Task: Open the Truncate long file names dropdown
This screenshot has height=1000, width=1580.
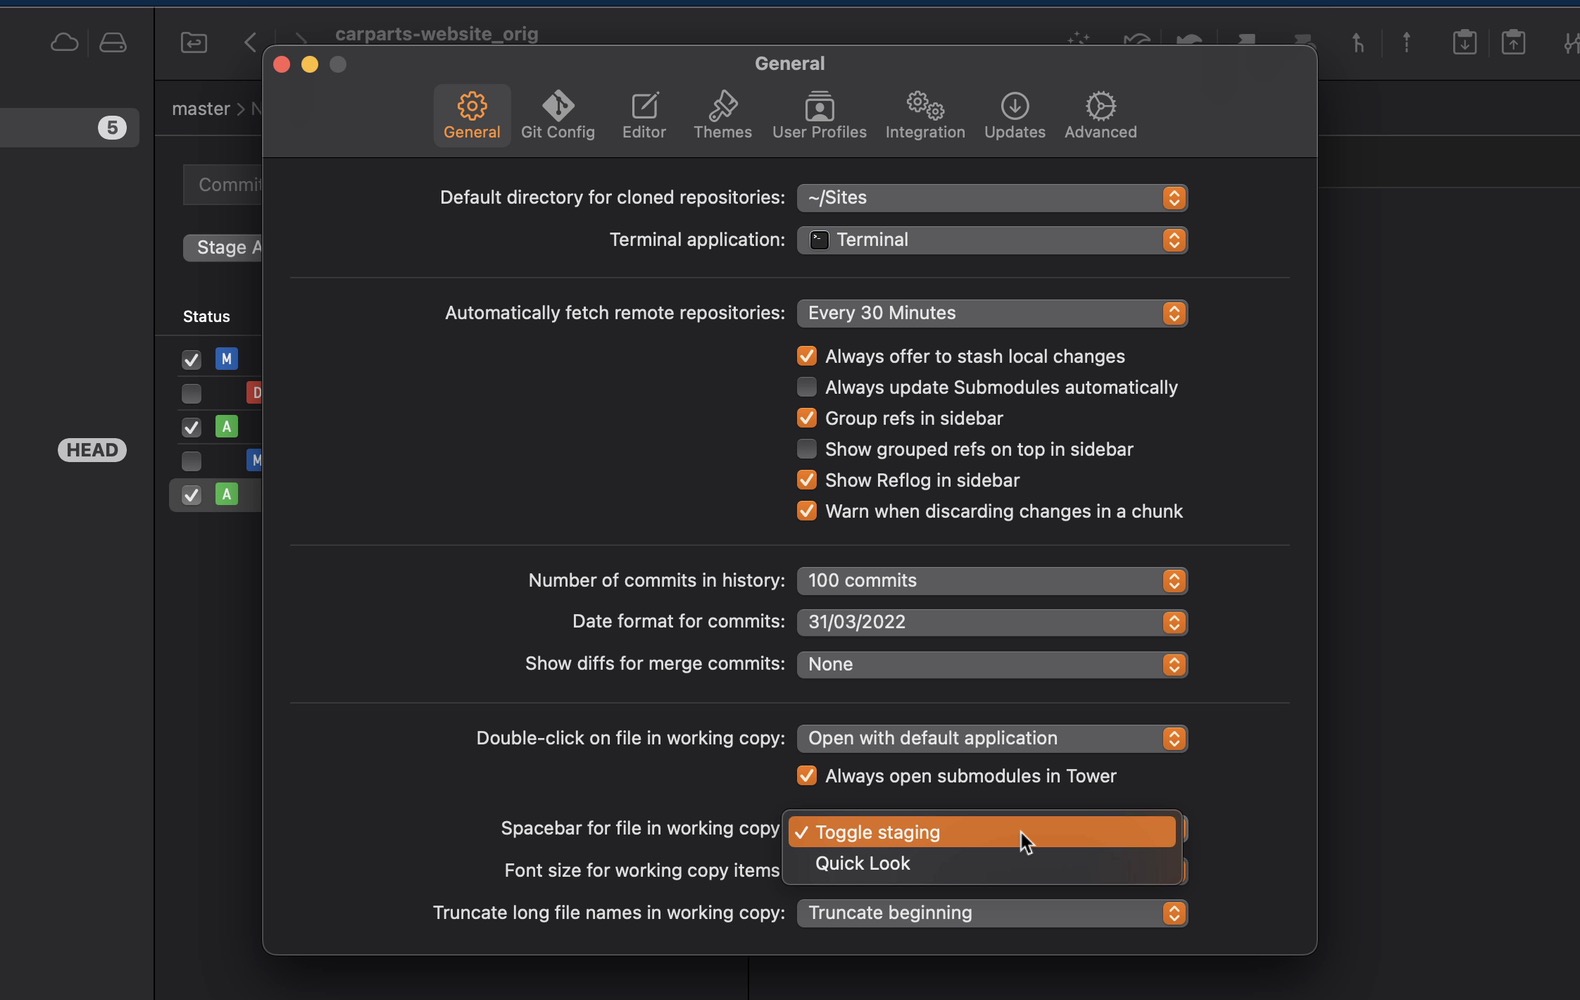Action: click(x=991, y=913)
